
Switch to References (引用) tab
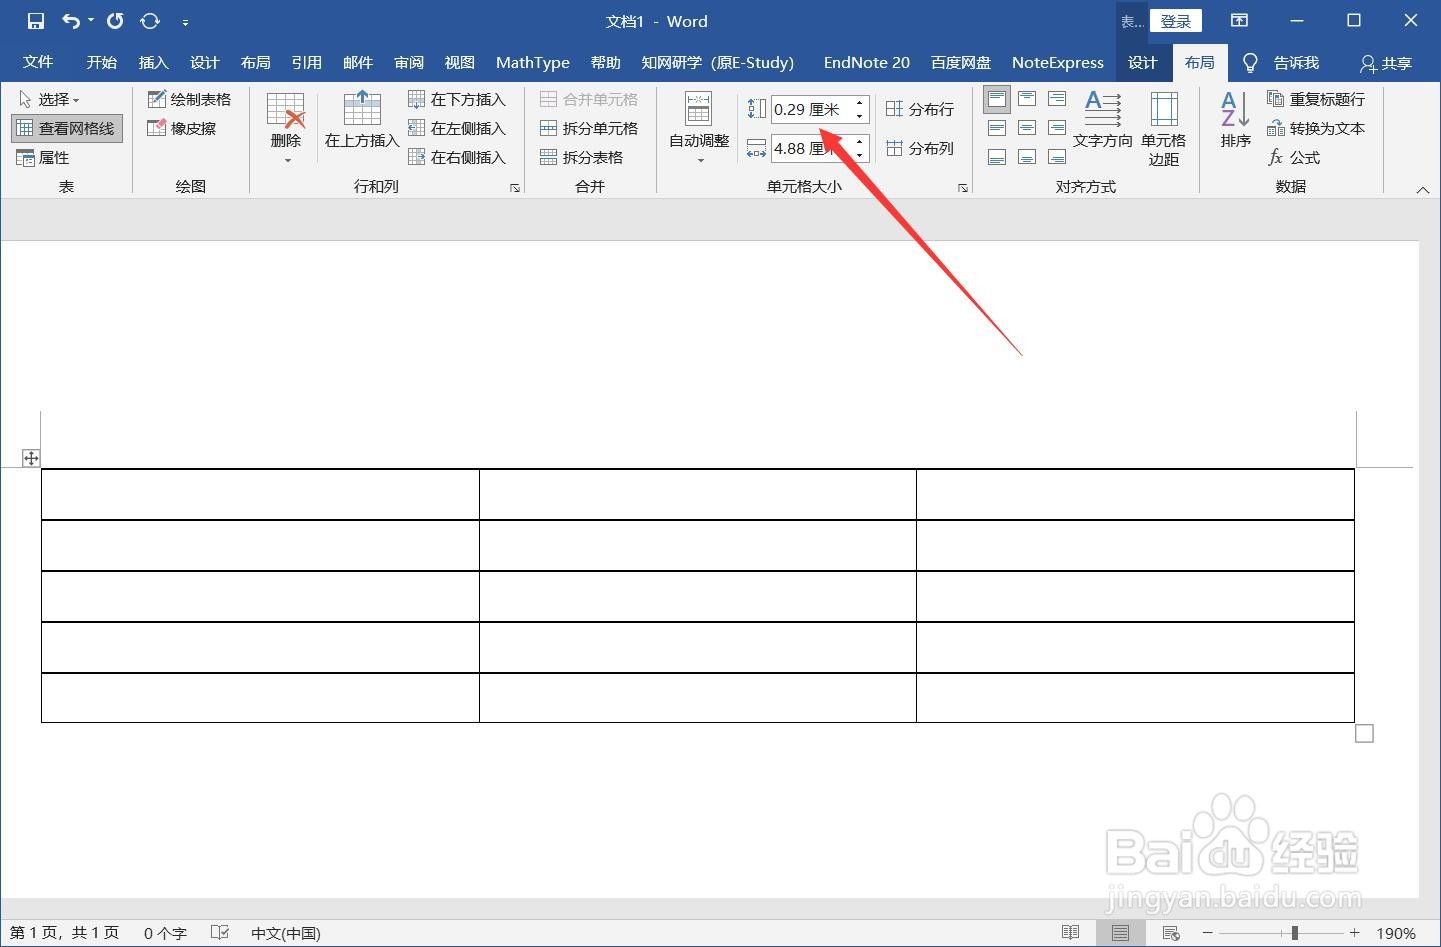pyautogui.click(x=306, y=62)
